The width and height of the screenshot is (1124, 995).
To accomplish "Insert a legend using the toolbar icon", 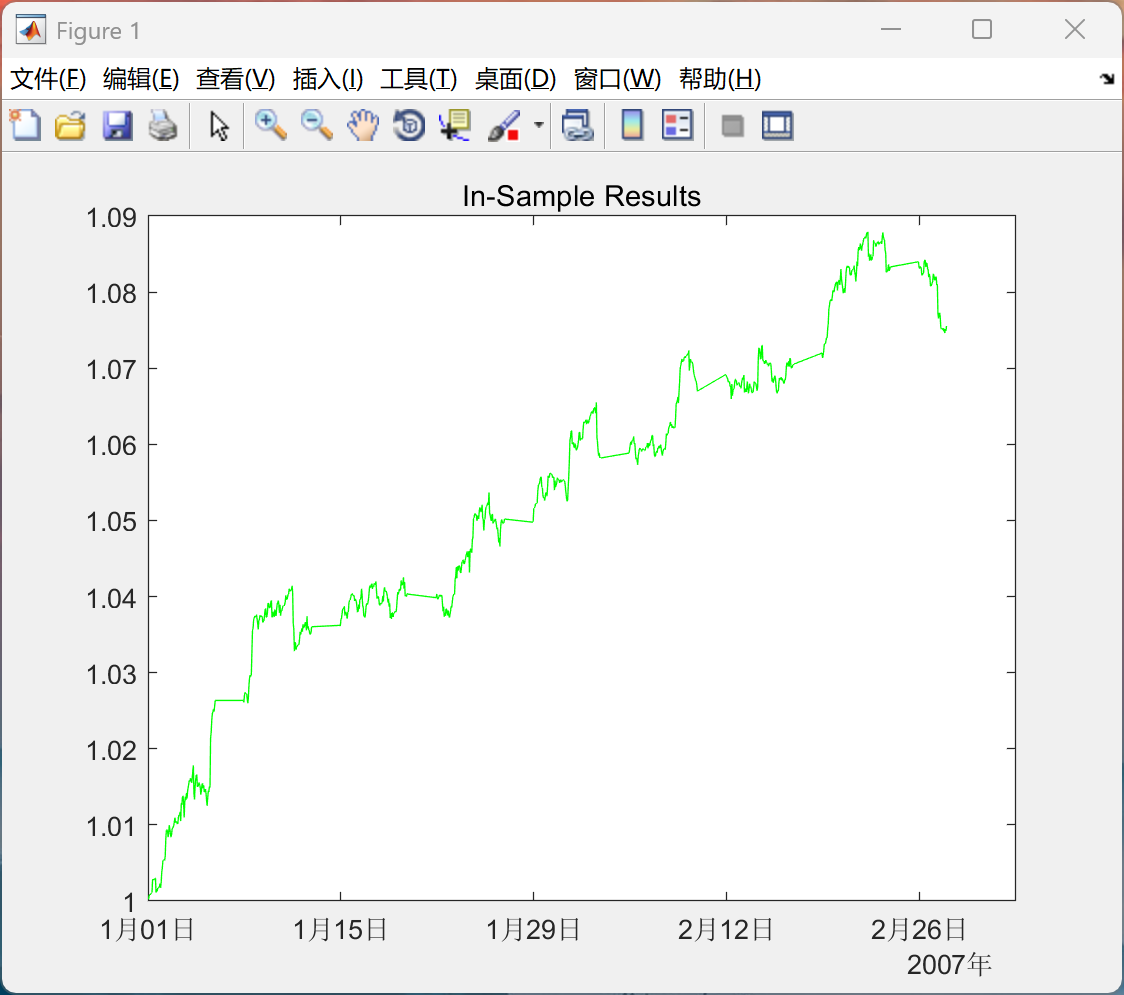I will pyautogui.click(x=677, y=125).
